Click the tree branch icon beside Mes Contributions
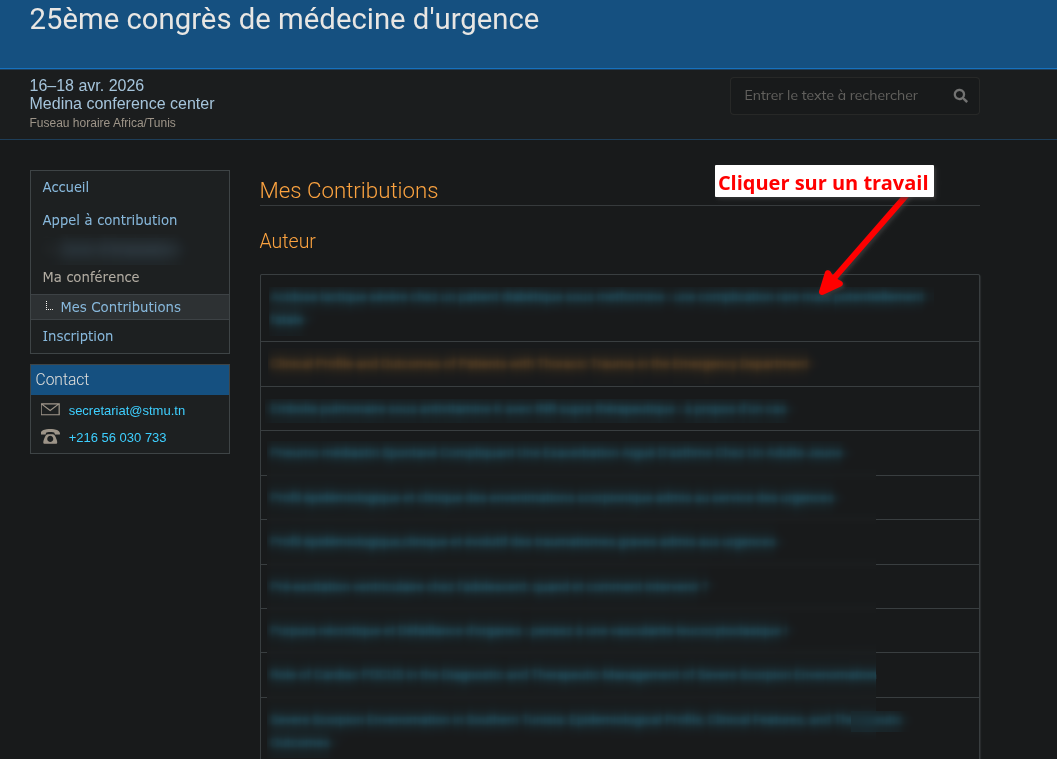Image resolution: width=1057 pixels, height=759 pixels. tap(49, 307)
